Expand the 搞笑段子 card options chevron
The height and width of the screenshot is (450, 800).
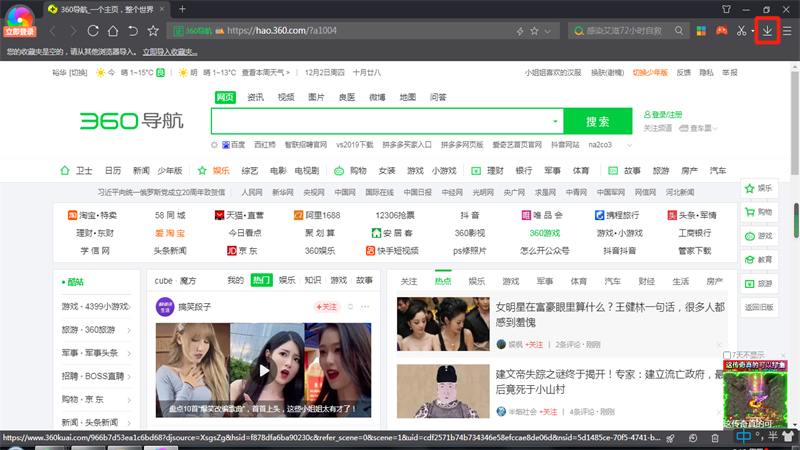click(x=351, y=307)
